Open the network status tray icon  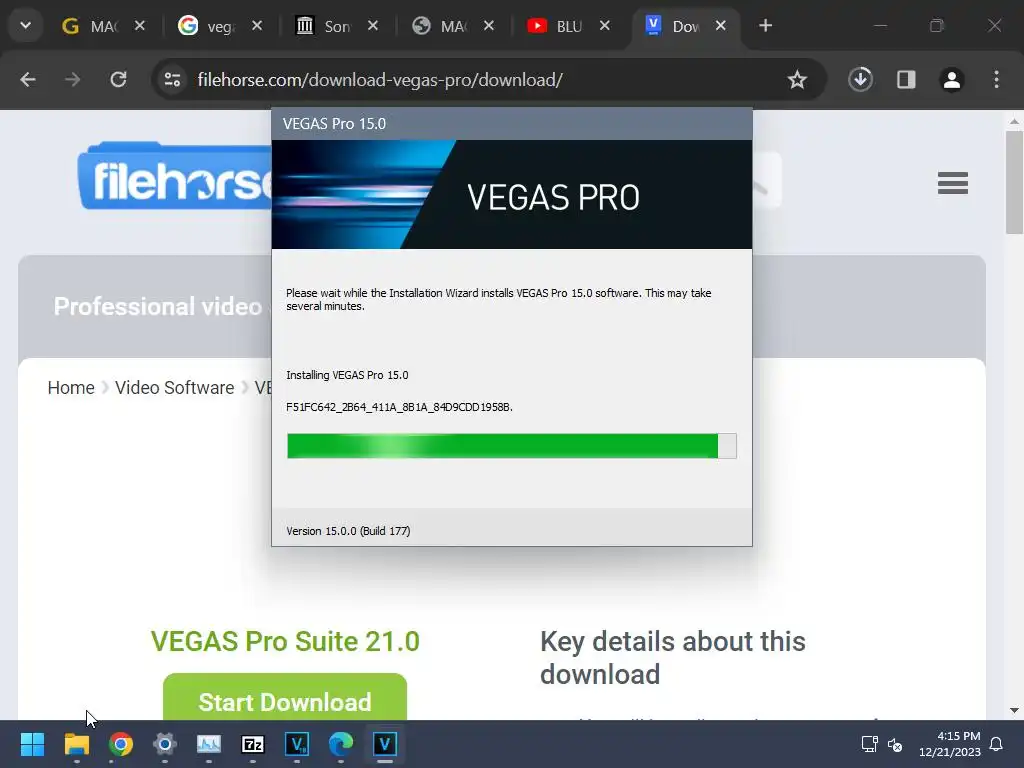click(x=869, y=744)
